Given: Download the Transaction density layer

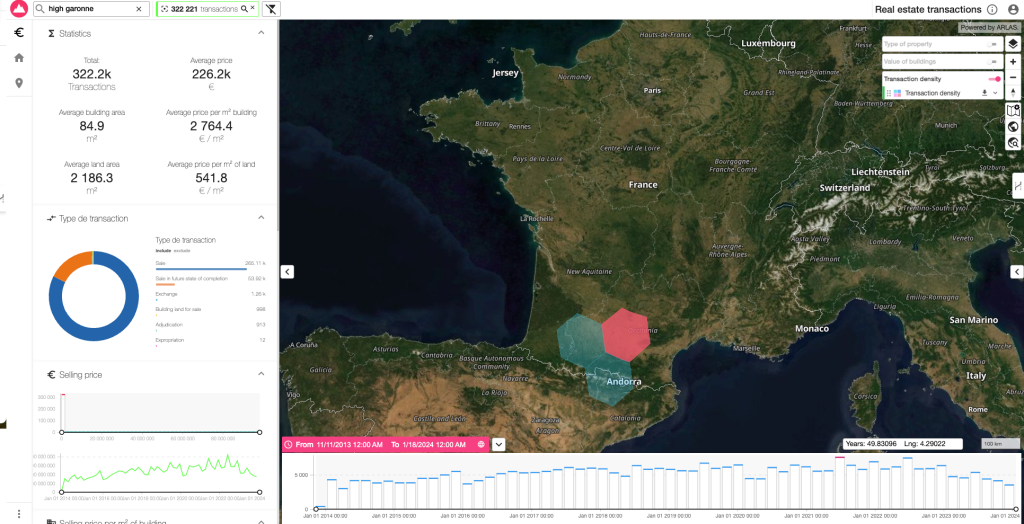Looking at the screenshot, I should point(984,93).
